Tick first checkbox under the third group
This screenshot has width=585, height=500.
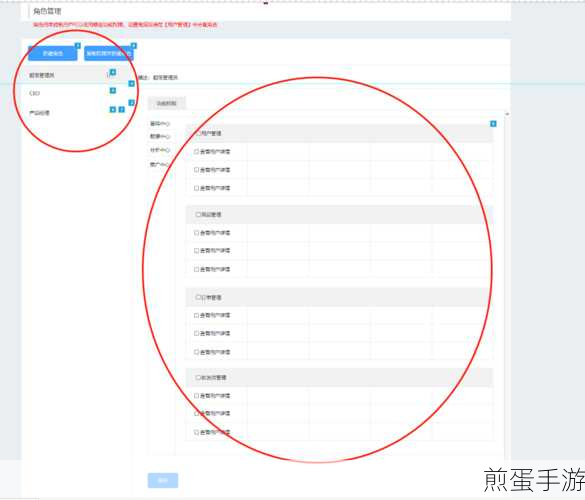tap(197, 315)
